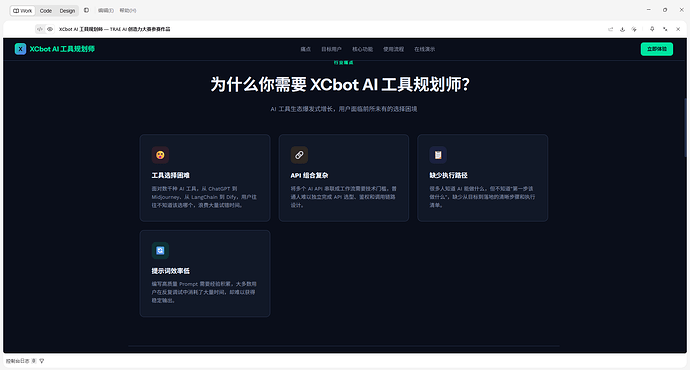This screenshot has width=690, height=370.
Task: Click the download icon in preview toolbar
Action: click(622, 29)
